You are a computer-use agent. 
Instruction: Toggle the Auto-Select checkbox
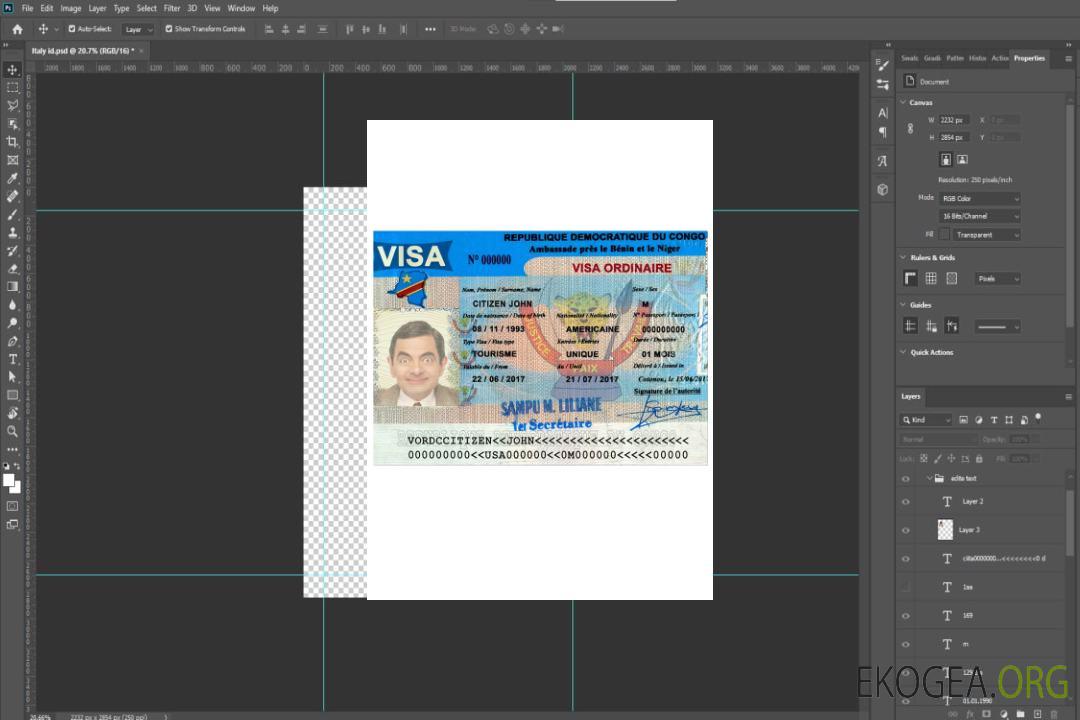coord(72,29)
